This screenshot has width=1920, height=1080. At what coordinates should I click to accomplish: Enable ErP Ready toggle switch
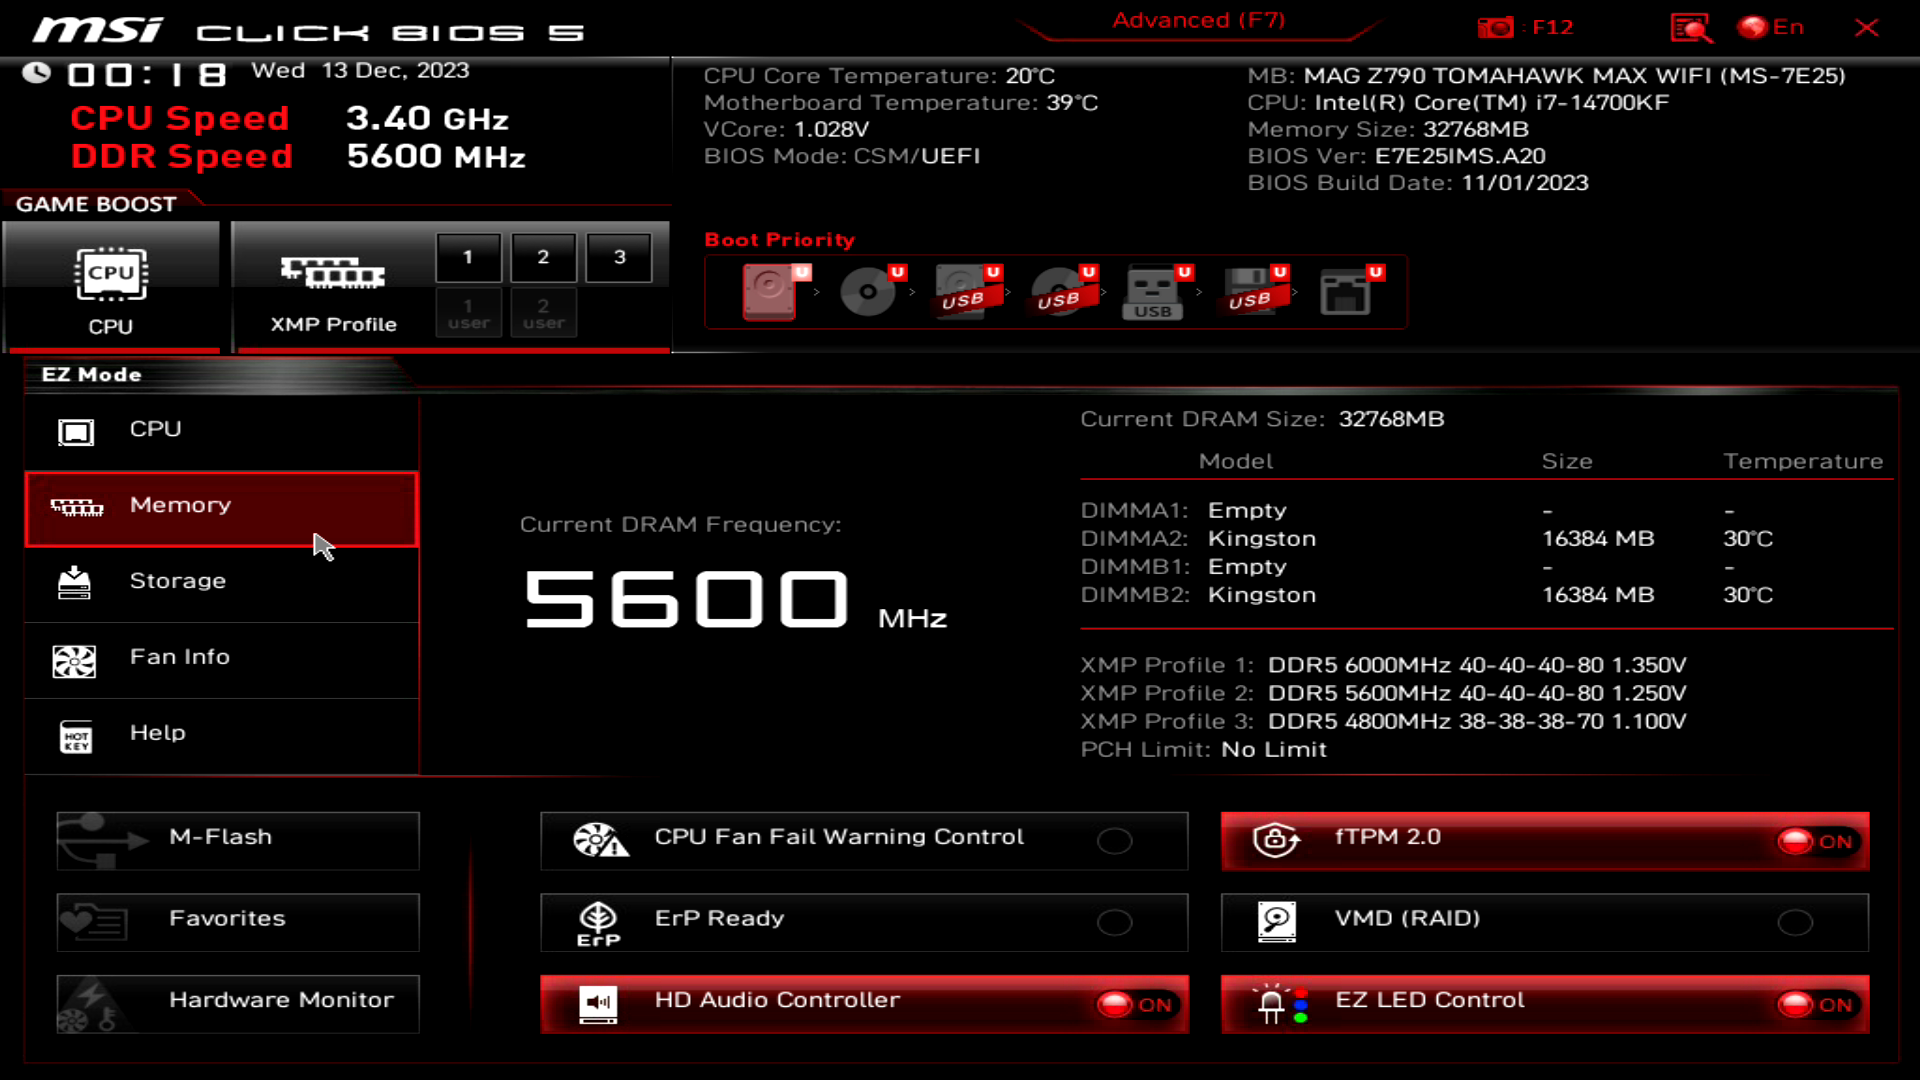coord(1116,923)
